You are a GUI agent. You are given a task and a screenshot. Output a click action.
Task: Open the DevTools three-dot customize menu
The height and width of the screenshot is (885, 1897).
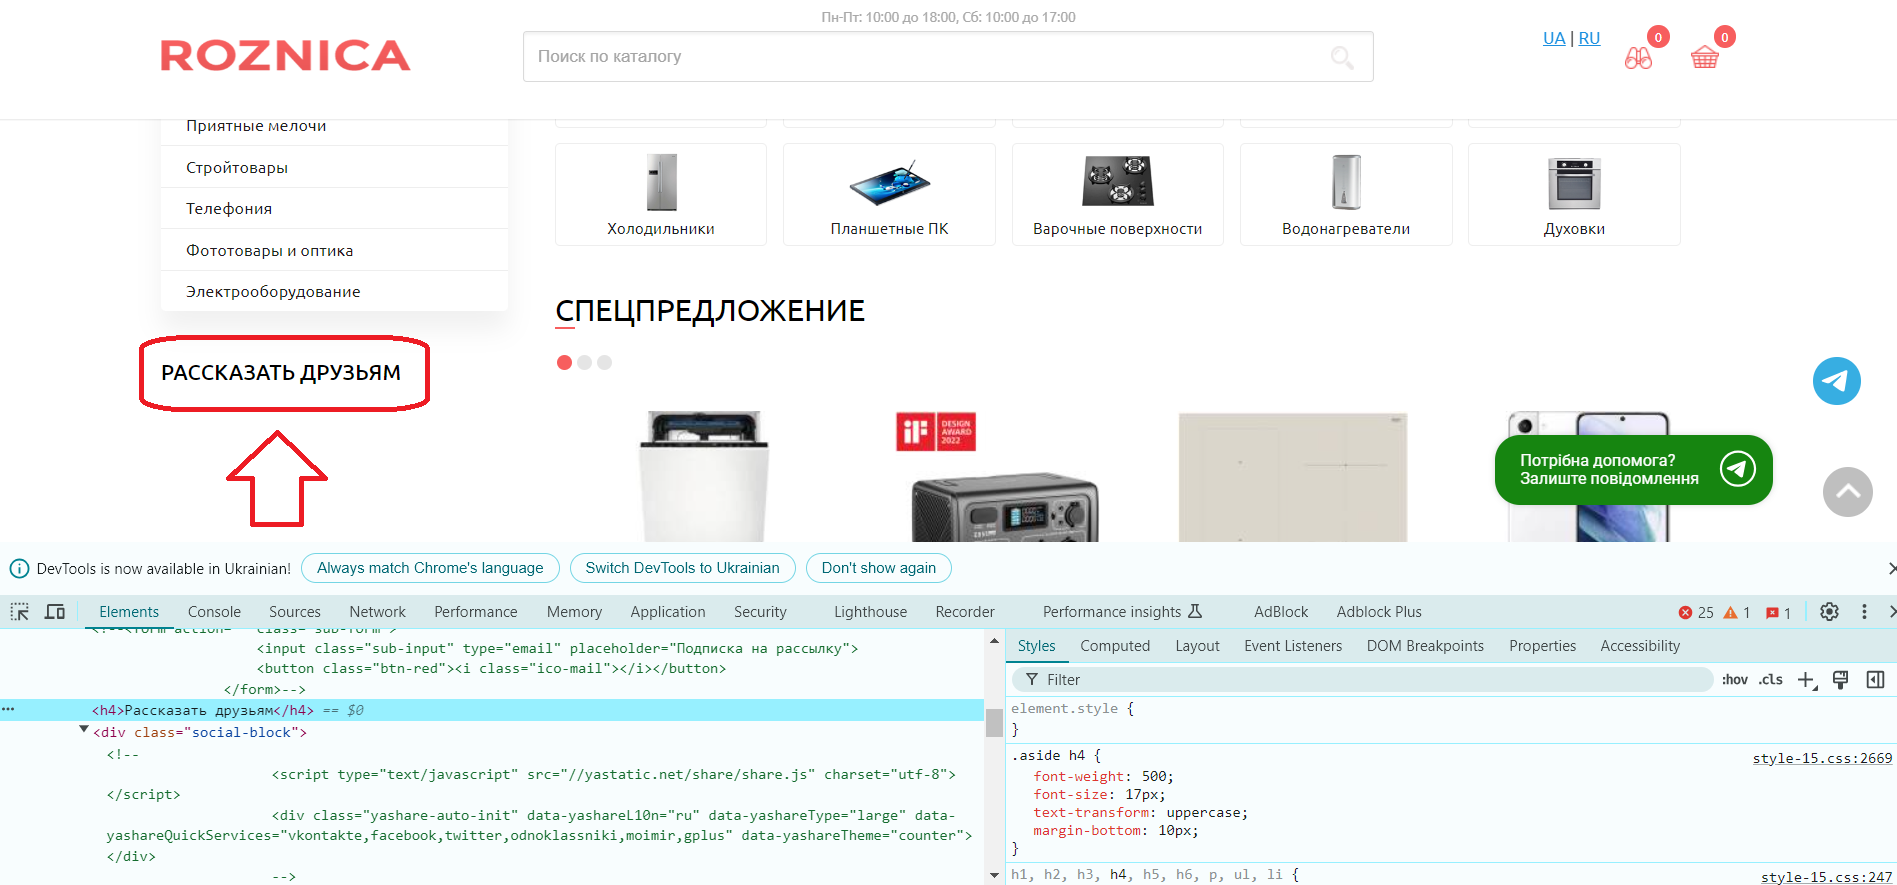[x=1864, y=612]
